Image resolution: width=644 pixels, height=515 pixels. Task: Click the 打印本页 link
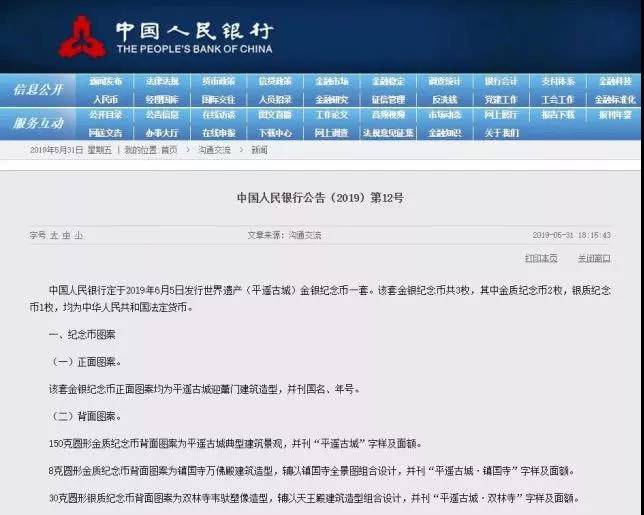pos(541,258)
